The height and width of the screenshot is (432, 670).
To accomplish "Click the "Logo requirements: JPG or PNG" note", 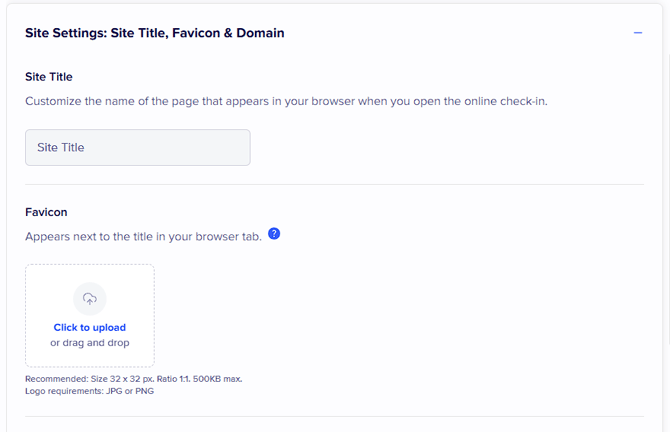I will tap(90, 391).
